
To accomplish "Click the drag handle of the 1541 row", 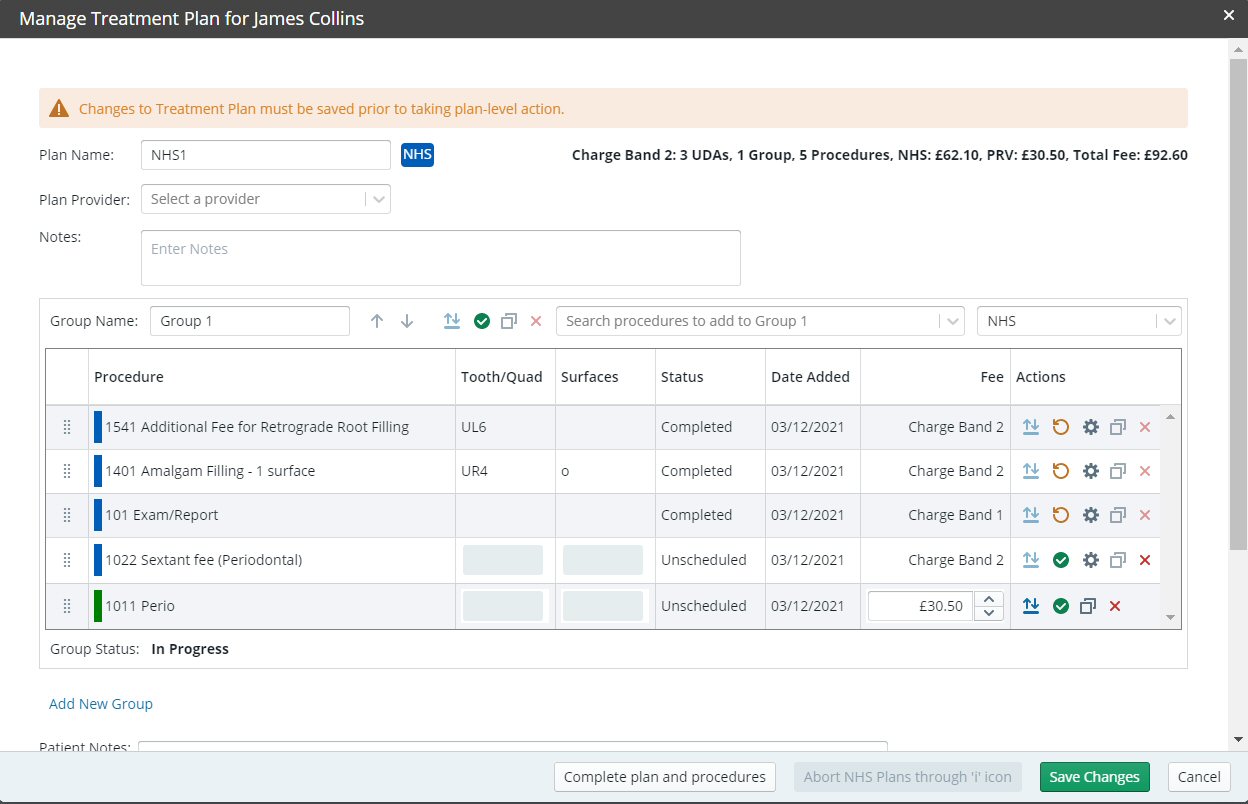I will coord(67,427).
